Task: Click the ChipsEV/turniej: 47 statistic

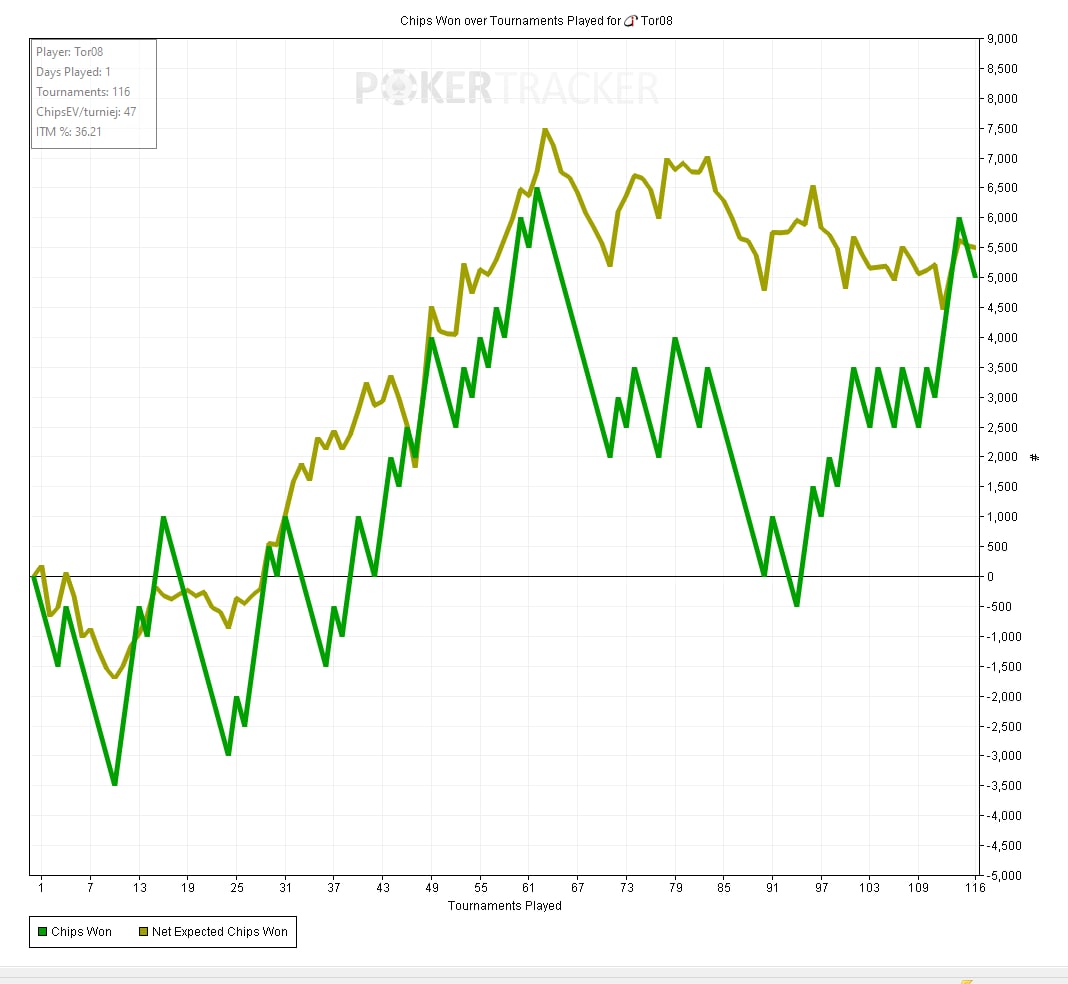Action: point(86,112)
